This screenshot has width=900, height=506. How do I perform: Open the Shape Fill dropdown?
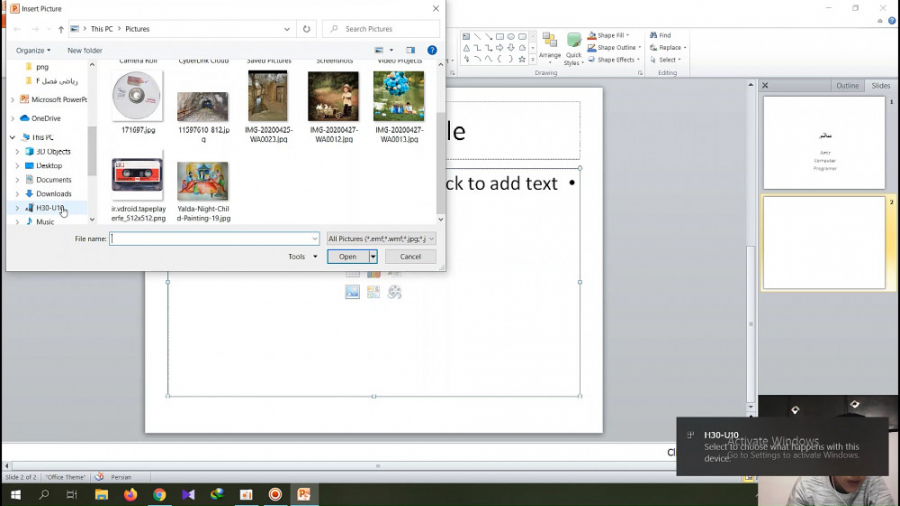610,35
